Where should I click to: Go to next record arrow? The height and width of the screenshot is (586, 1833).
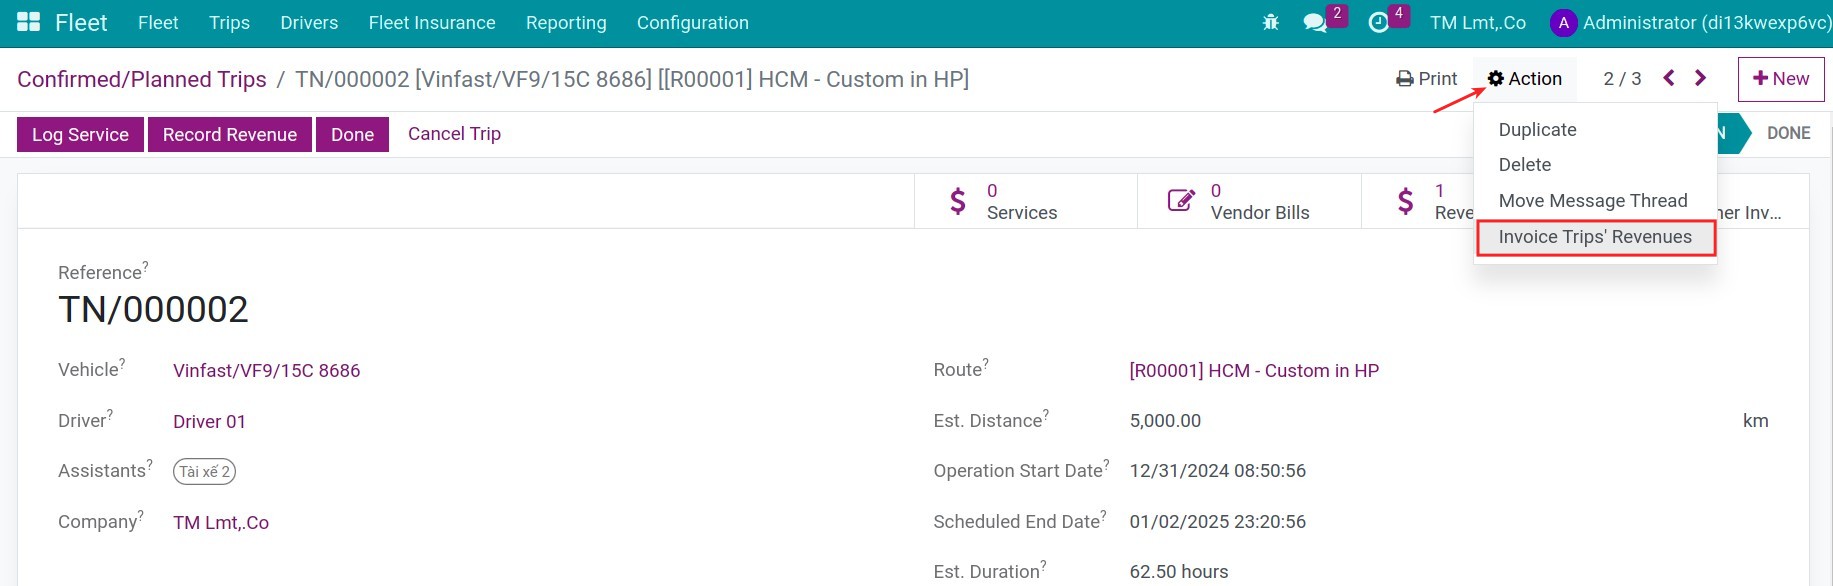(1700, 78)
